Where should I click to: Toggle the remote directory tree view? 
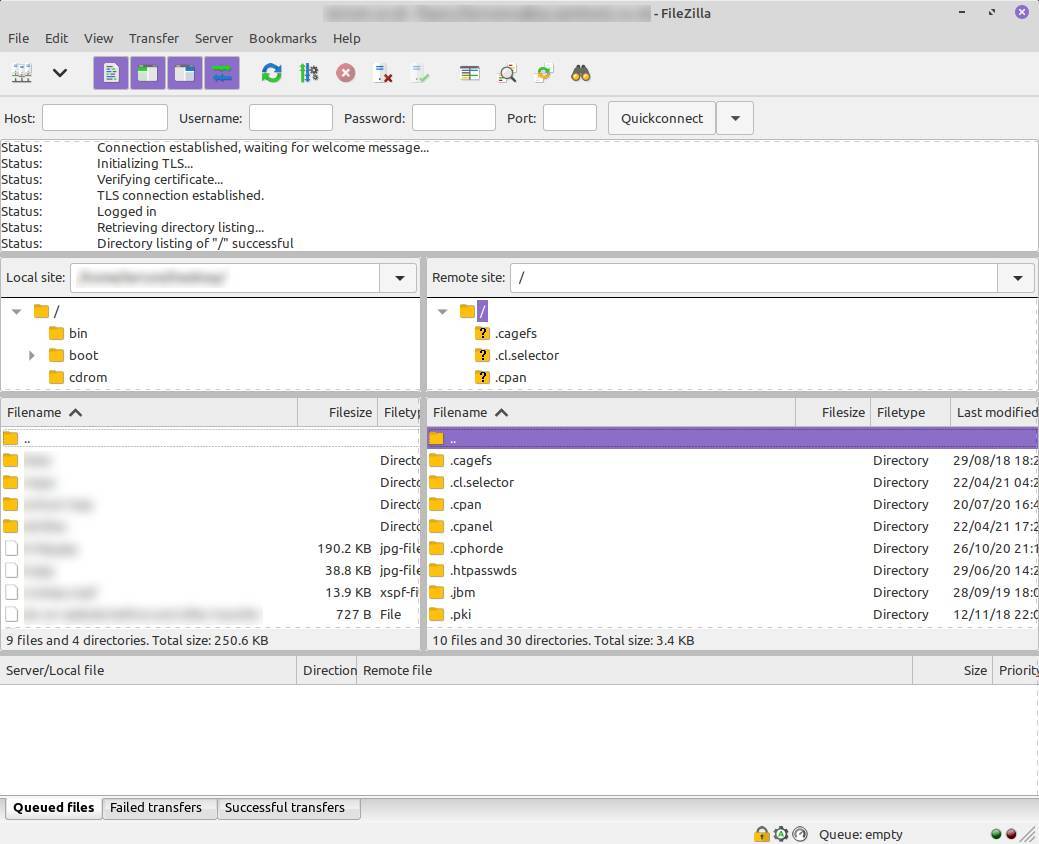pyautogui.click(x=184, y=73)
